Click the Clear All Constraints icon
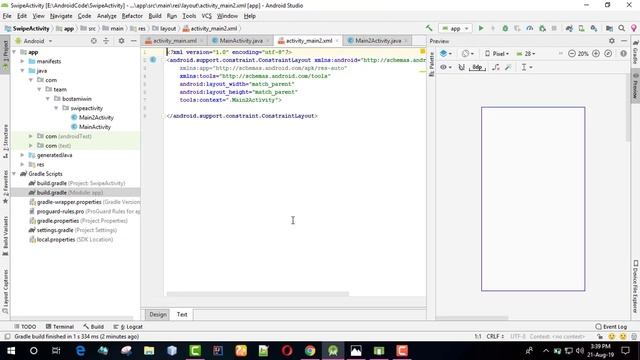The height and width of the screenshot is (360, 640). point(496,67)
